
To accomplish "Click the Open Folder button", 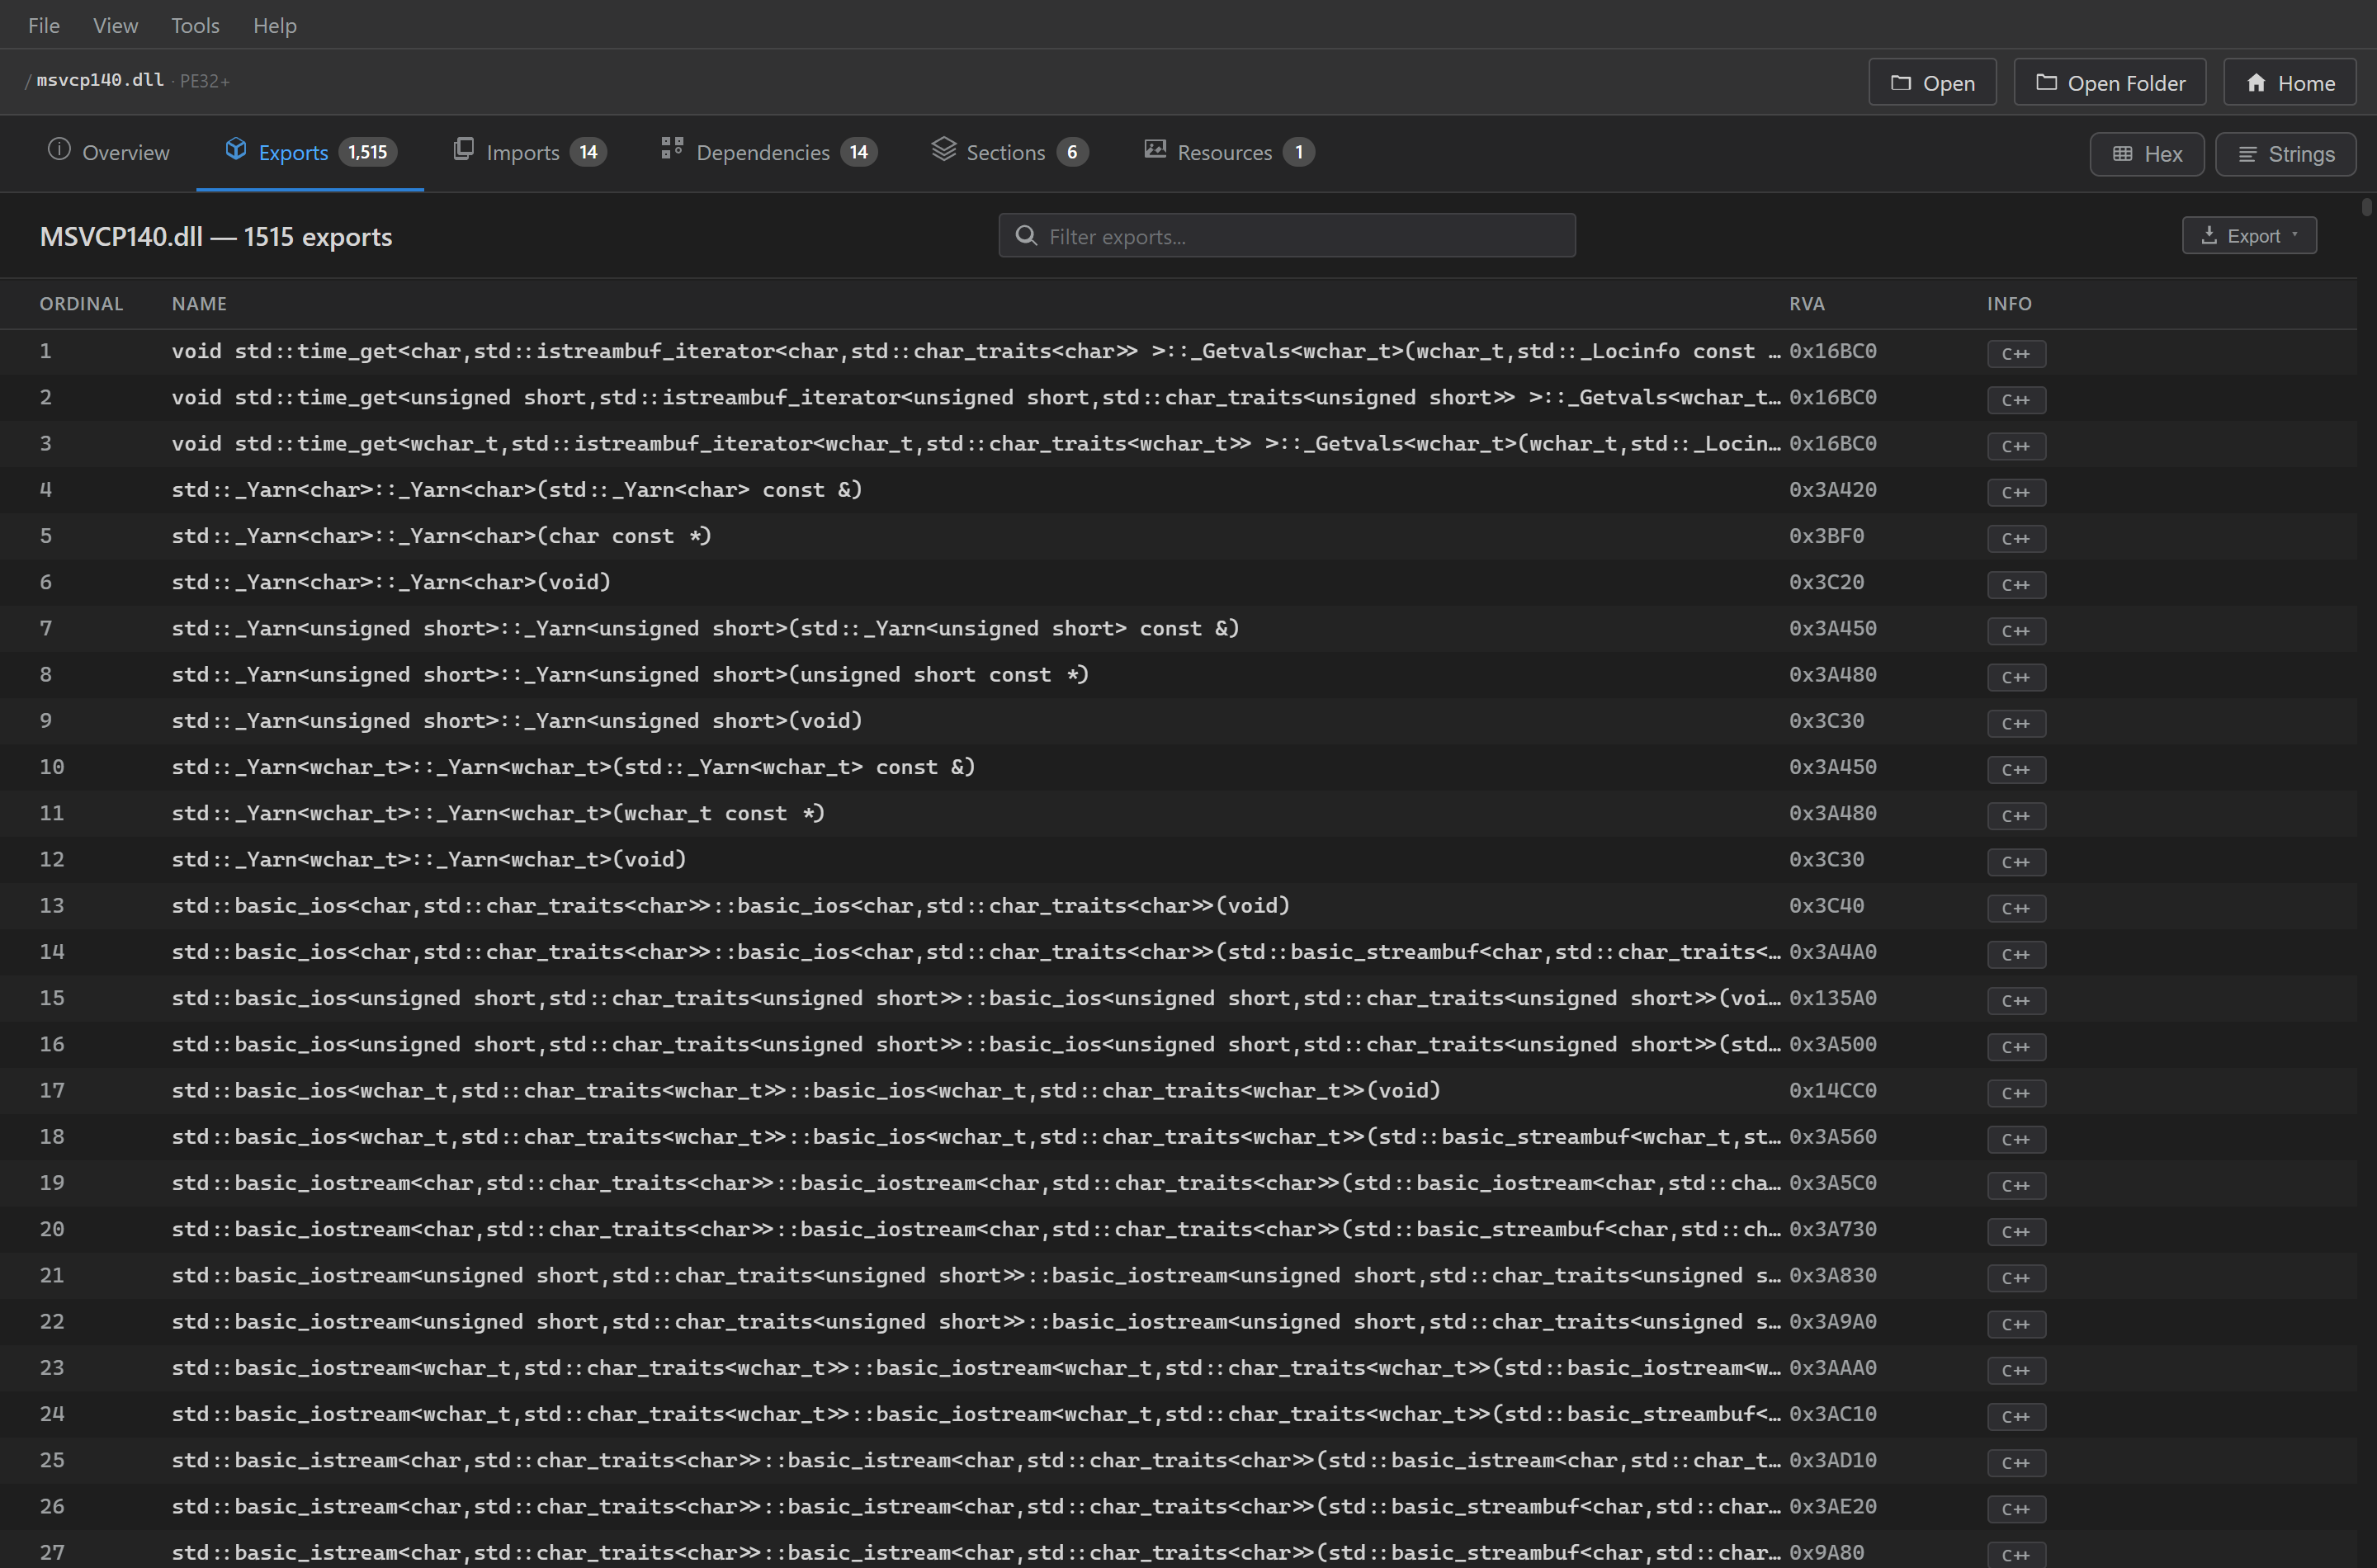I will (x=2109, y=83).
